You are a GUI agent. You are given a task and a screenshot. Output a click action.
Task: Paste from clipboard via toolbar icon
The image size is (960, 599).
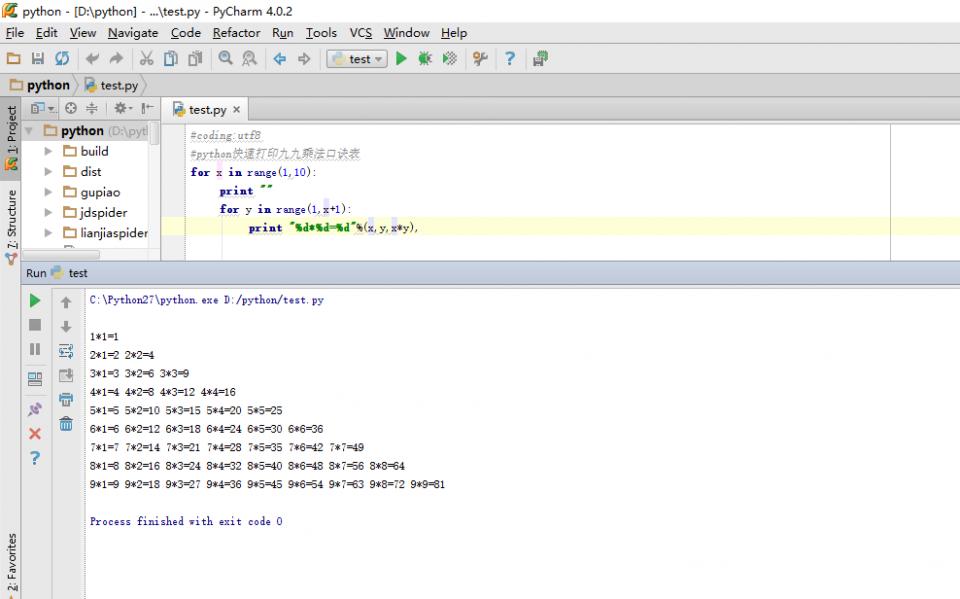(x=195, y=59)
